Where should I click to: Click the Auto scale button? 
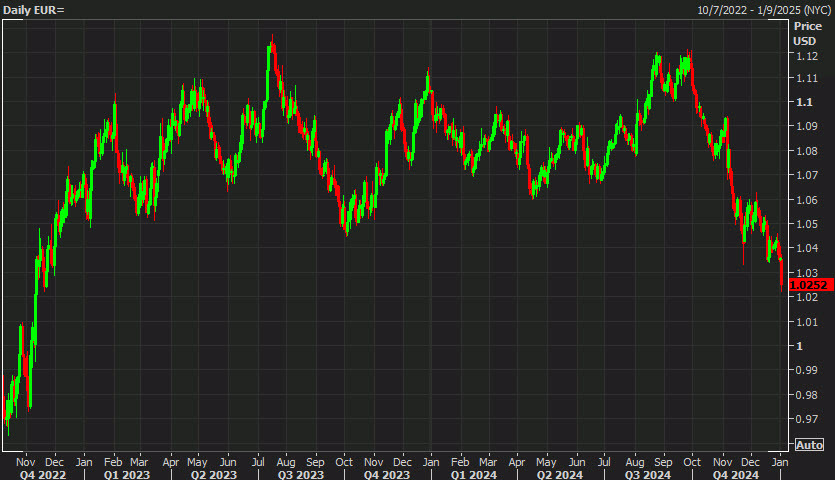(x=810, y=445)
